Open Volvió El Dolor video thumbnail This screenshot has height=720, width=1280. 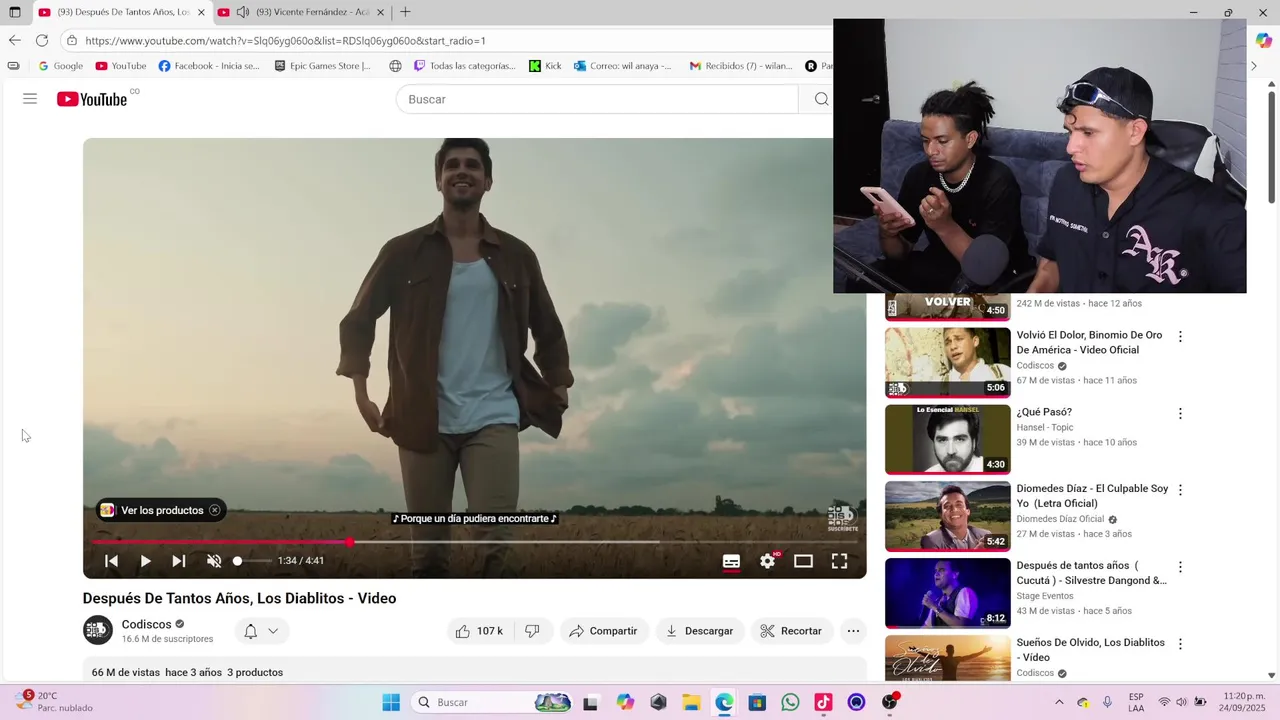coord(948,362)
